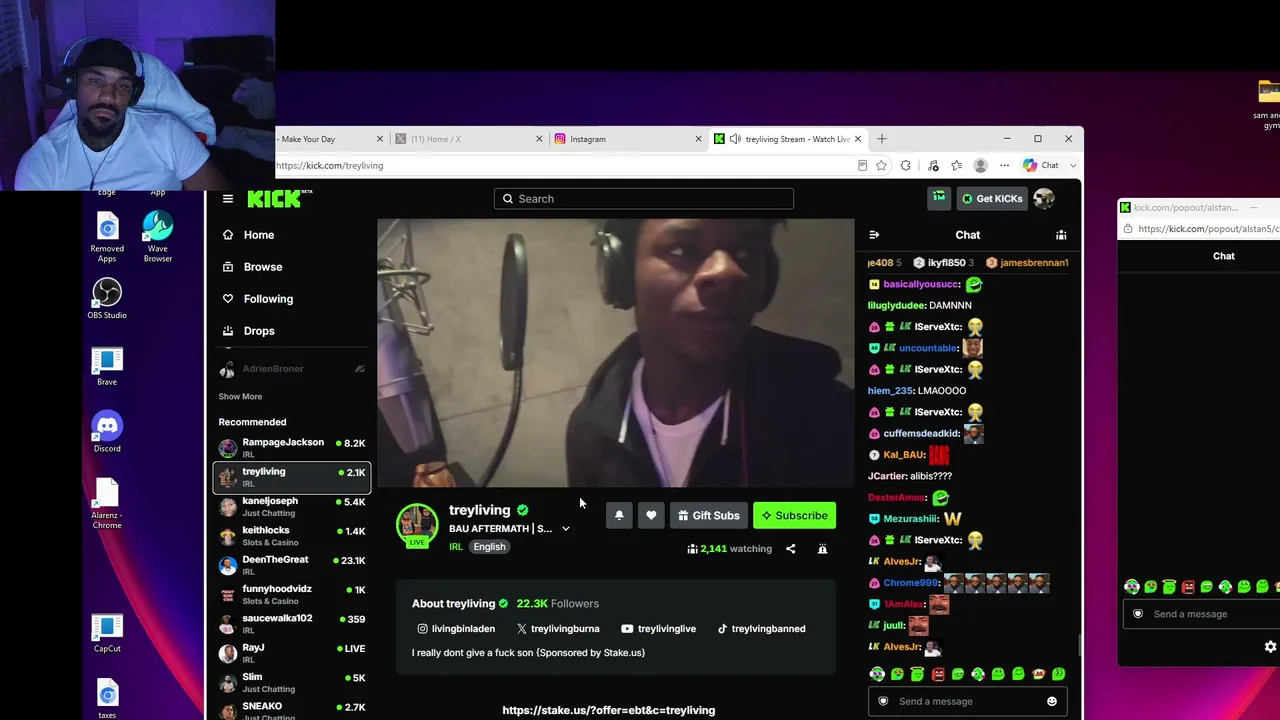Open the browser profile icon in toolbar
This screenshot has width=1280, height=720.
tap(981, 165)
